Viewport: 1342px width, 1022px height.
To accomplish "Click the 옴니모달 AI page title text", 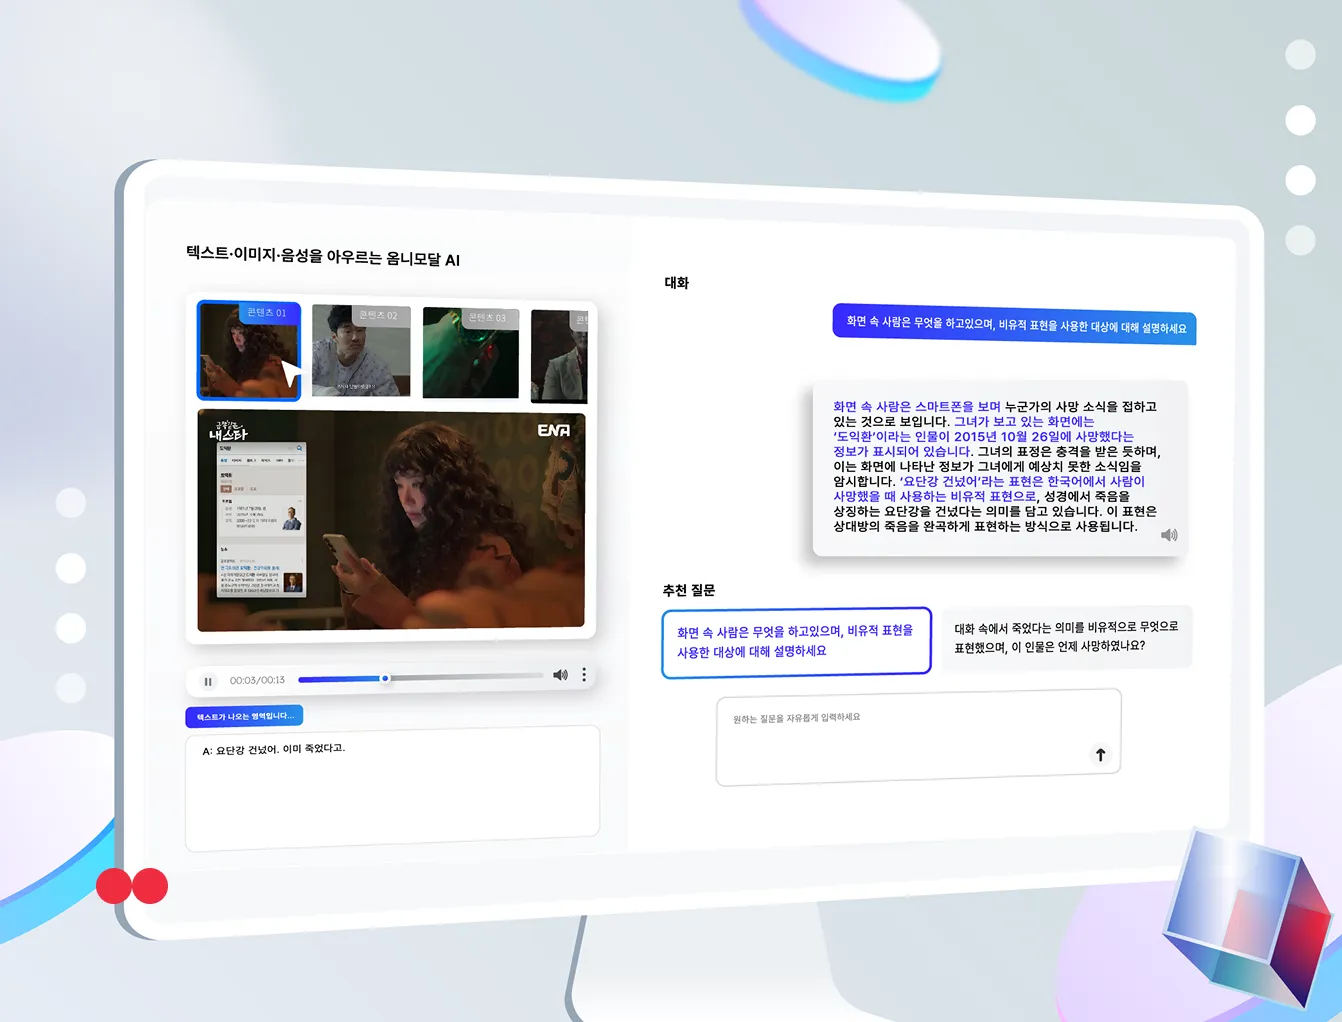I will pyautogui.click(x=323, y=256).
